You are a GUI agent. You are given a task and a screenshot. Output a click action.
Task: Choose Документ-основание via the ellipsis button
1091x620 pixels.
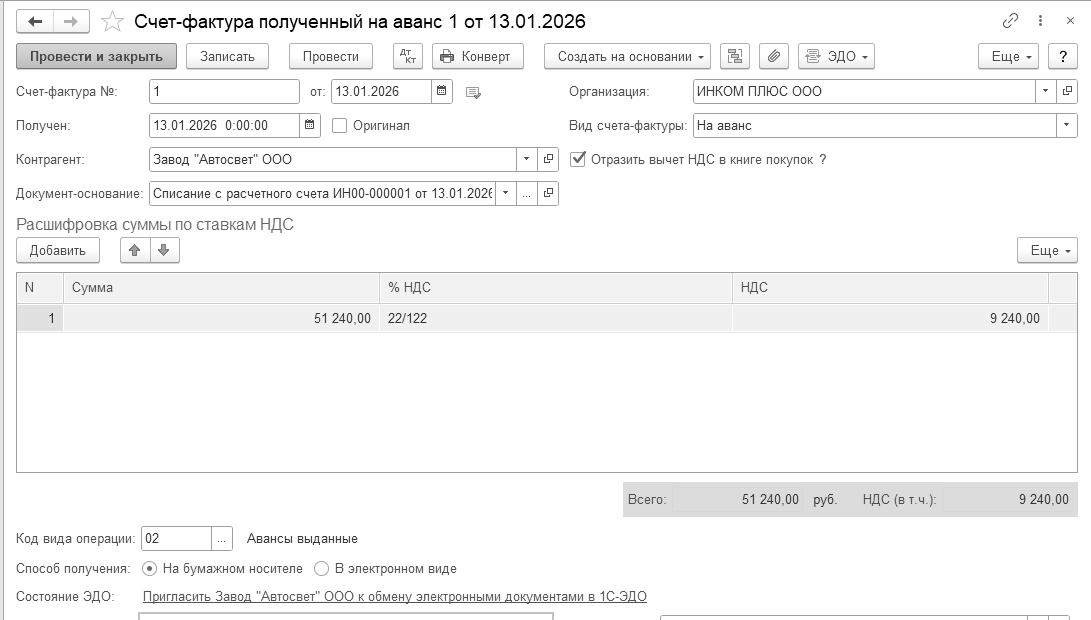coord(527,193)
